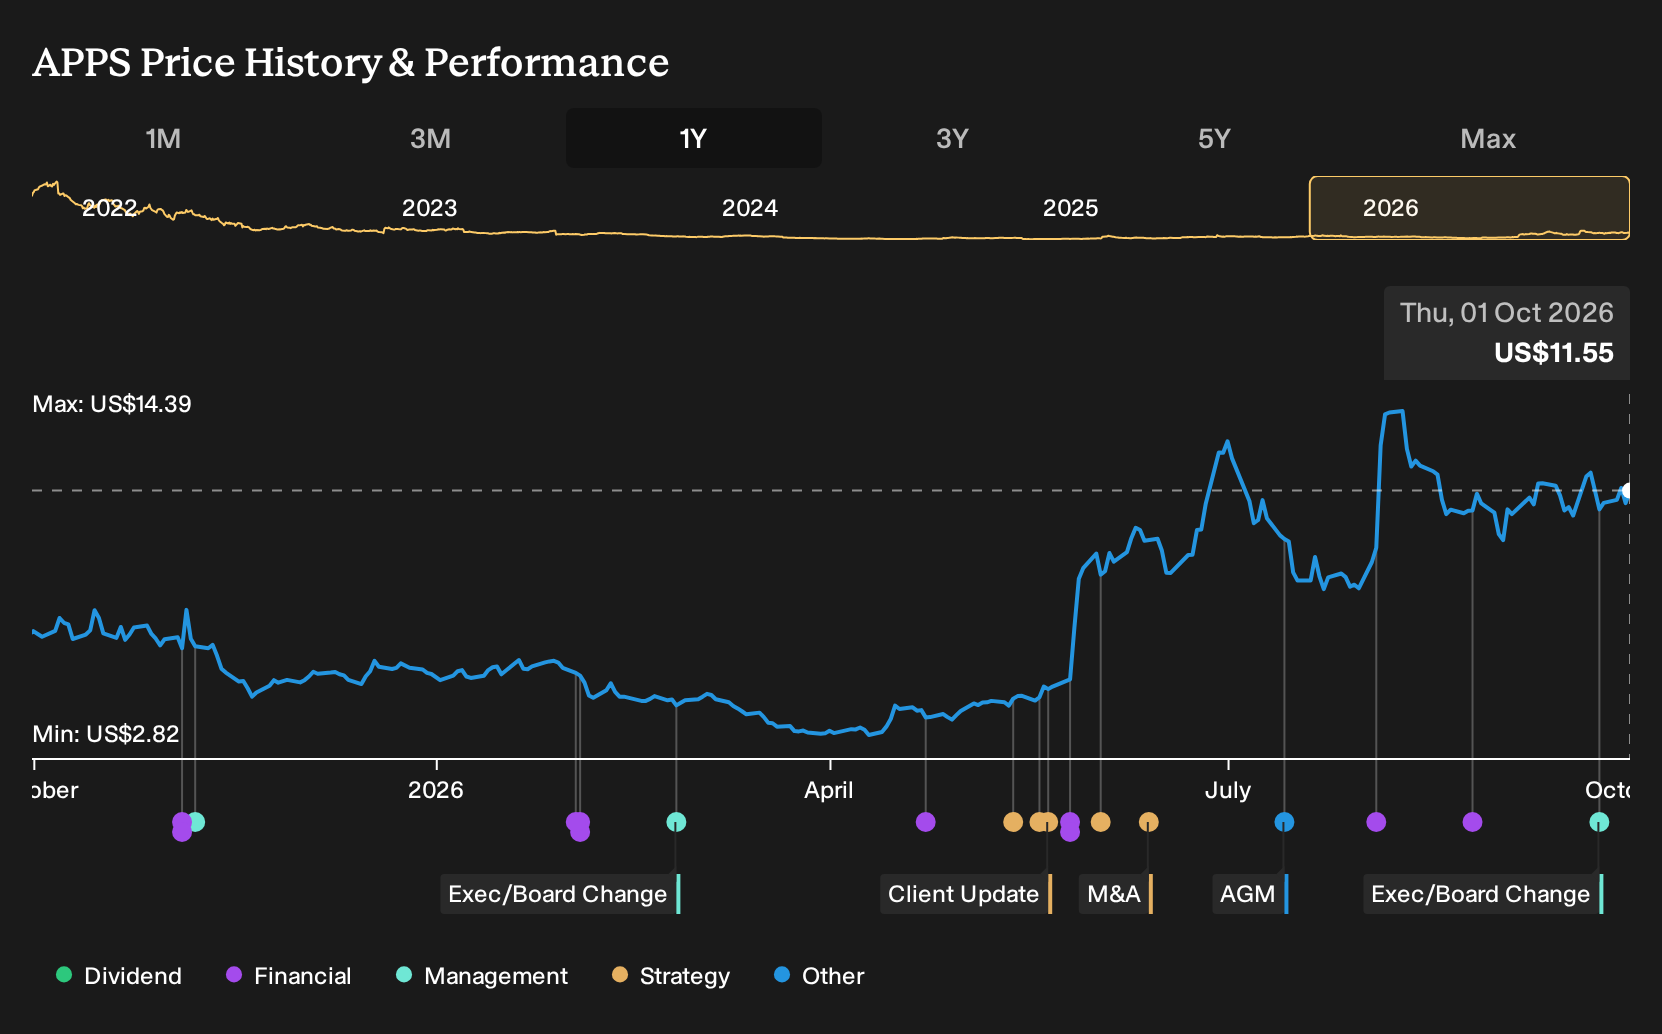Switch to the 1M time range
Image resolution: width=1662 pixels, height=1034 pixels.
163,138
